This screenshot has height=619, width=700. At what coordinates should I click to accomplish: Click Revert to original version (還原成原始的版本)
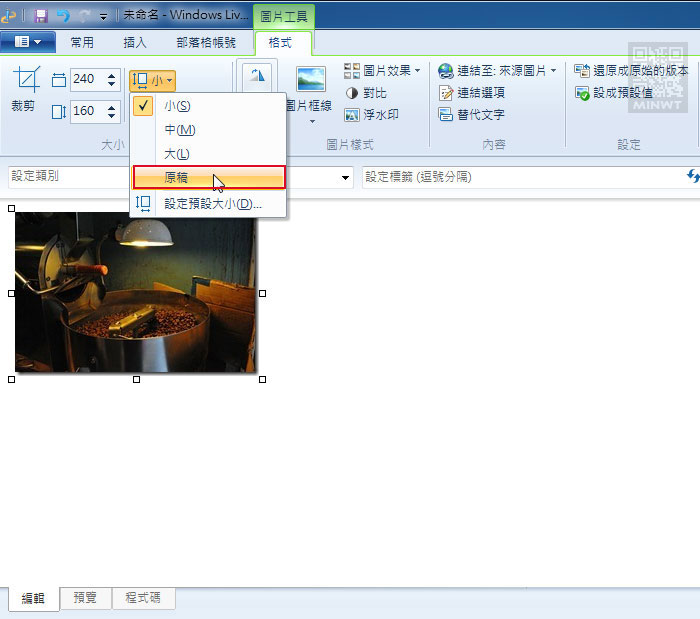pyautogui.click(x=631, y=71)
